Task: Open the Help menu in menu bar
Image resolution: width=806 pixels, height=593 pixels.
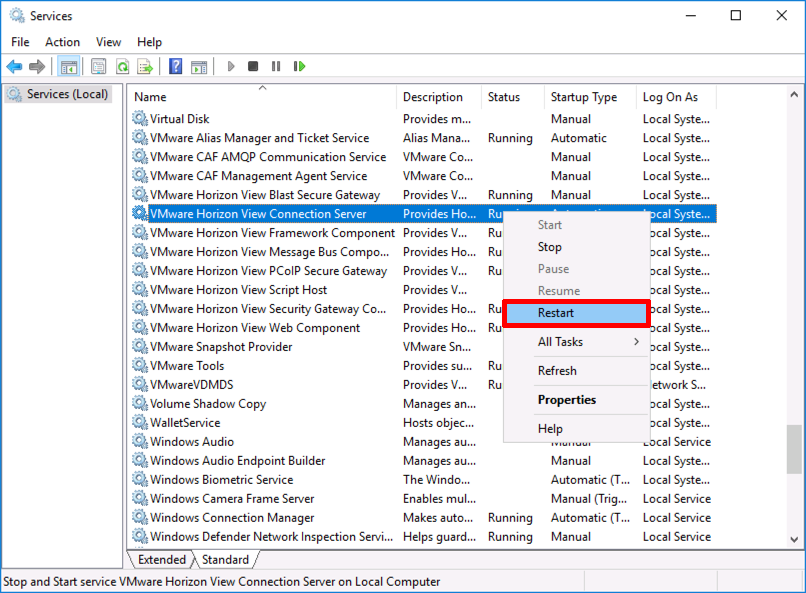Action: click(x=150, y=42)
